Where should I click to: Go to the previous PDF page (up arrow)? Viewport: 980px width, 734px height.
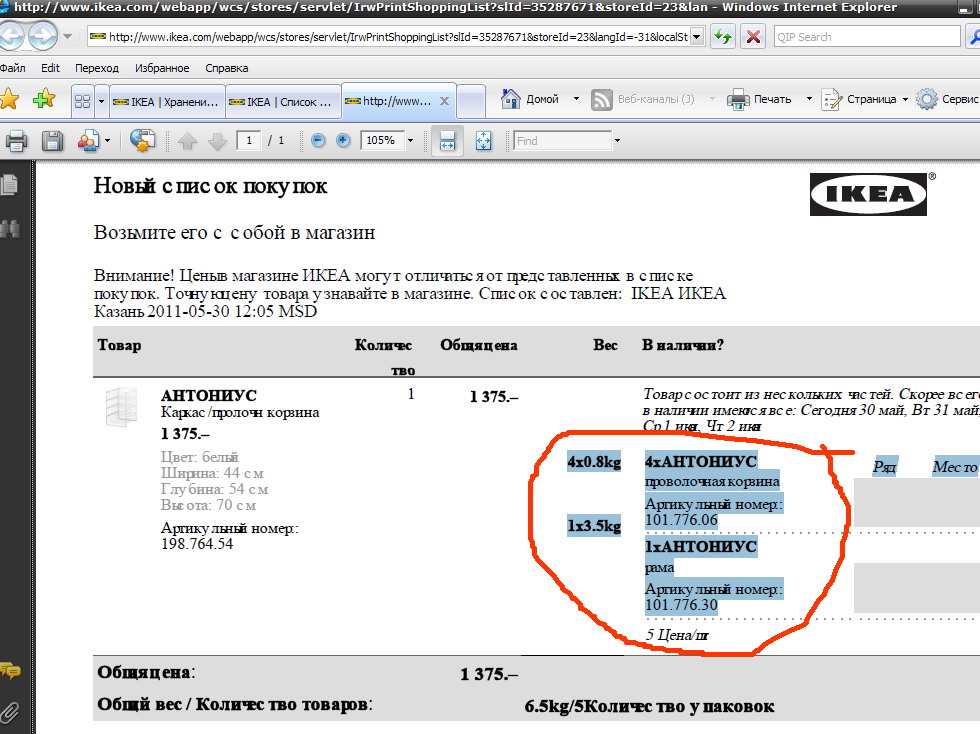[x=188, y=141]
